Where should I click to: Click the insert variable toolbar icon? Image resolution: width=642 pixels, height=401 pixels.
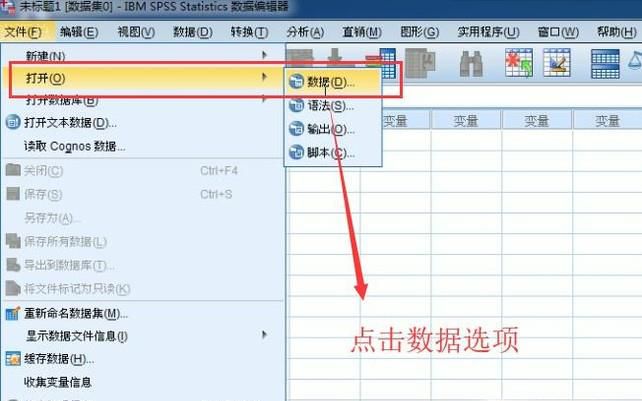(557, 63)
